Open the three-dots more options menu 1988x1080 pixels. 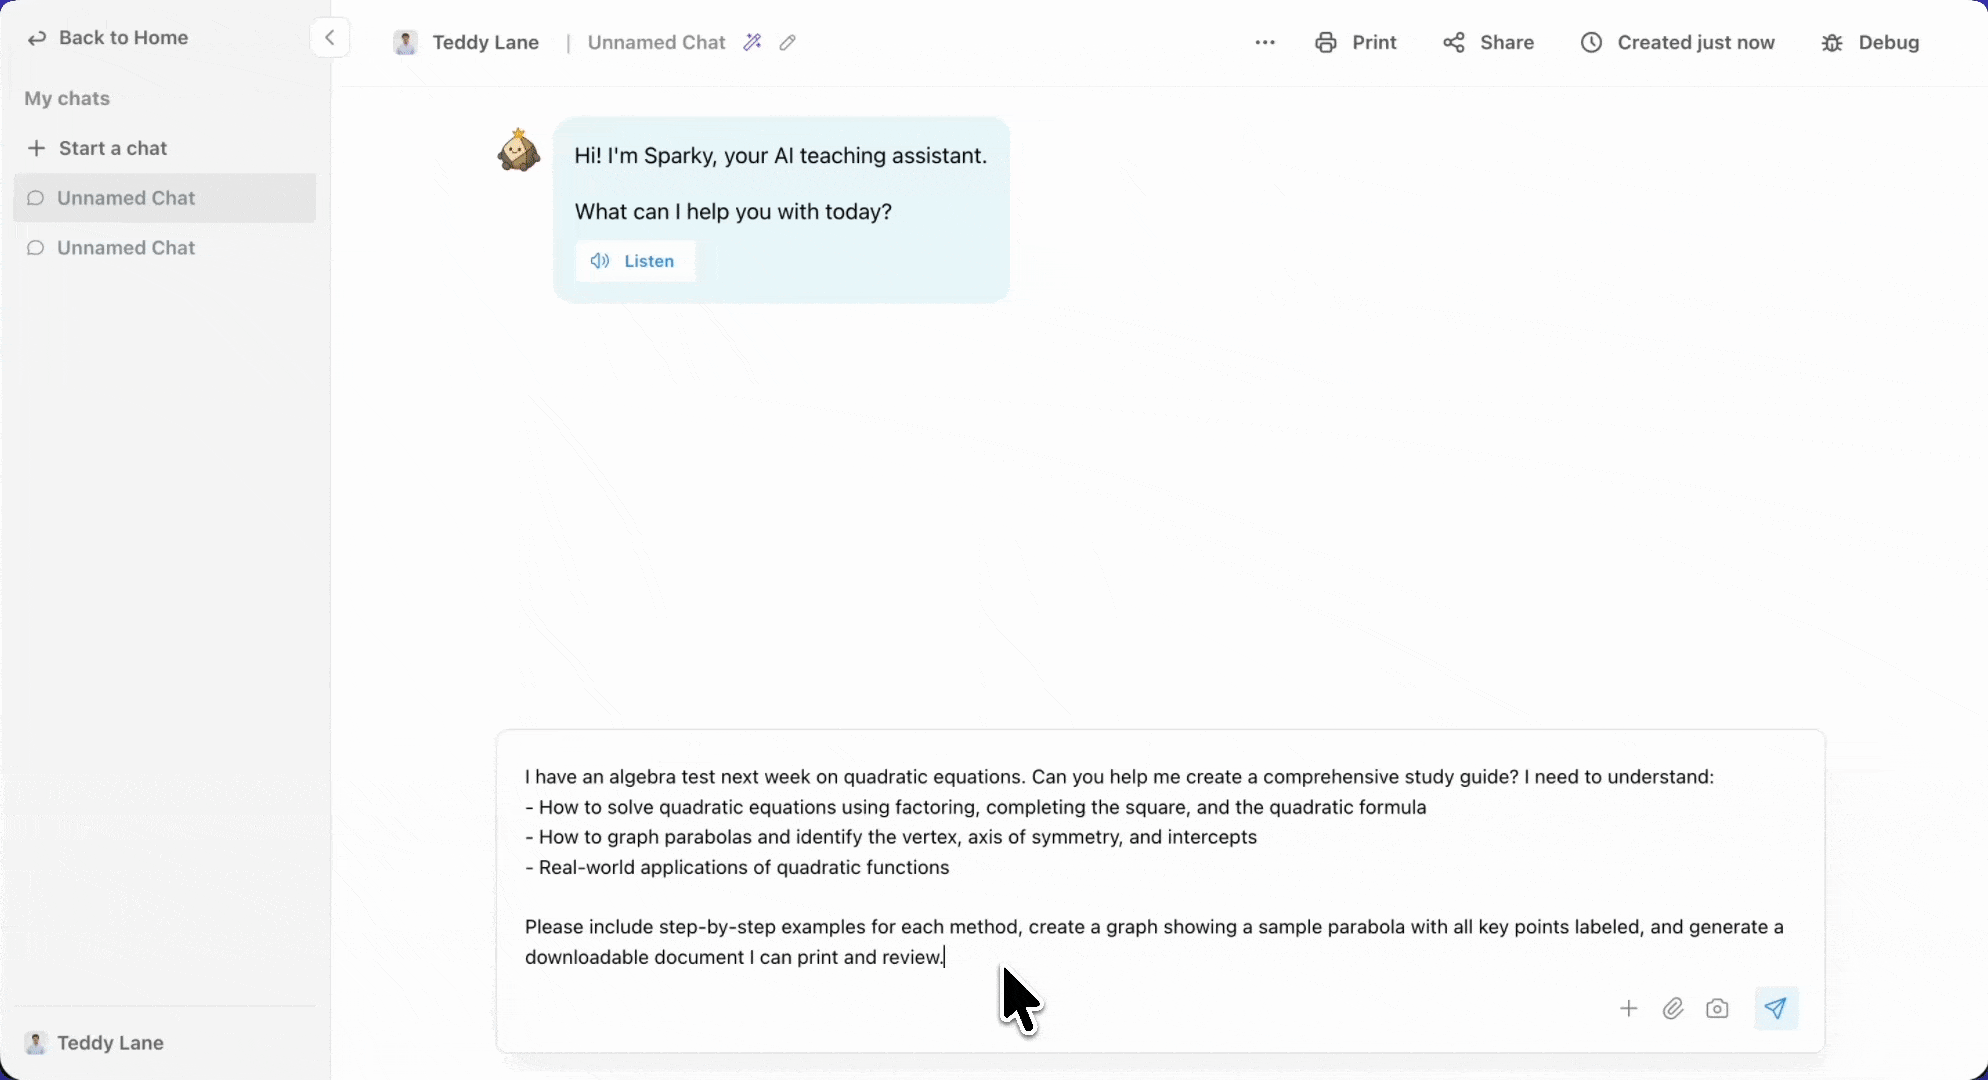pyautogui.click(x=1265, y=43)
